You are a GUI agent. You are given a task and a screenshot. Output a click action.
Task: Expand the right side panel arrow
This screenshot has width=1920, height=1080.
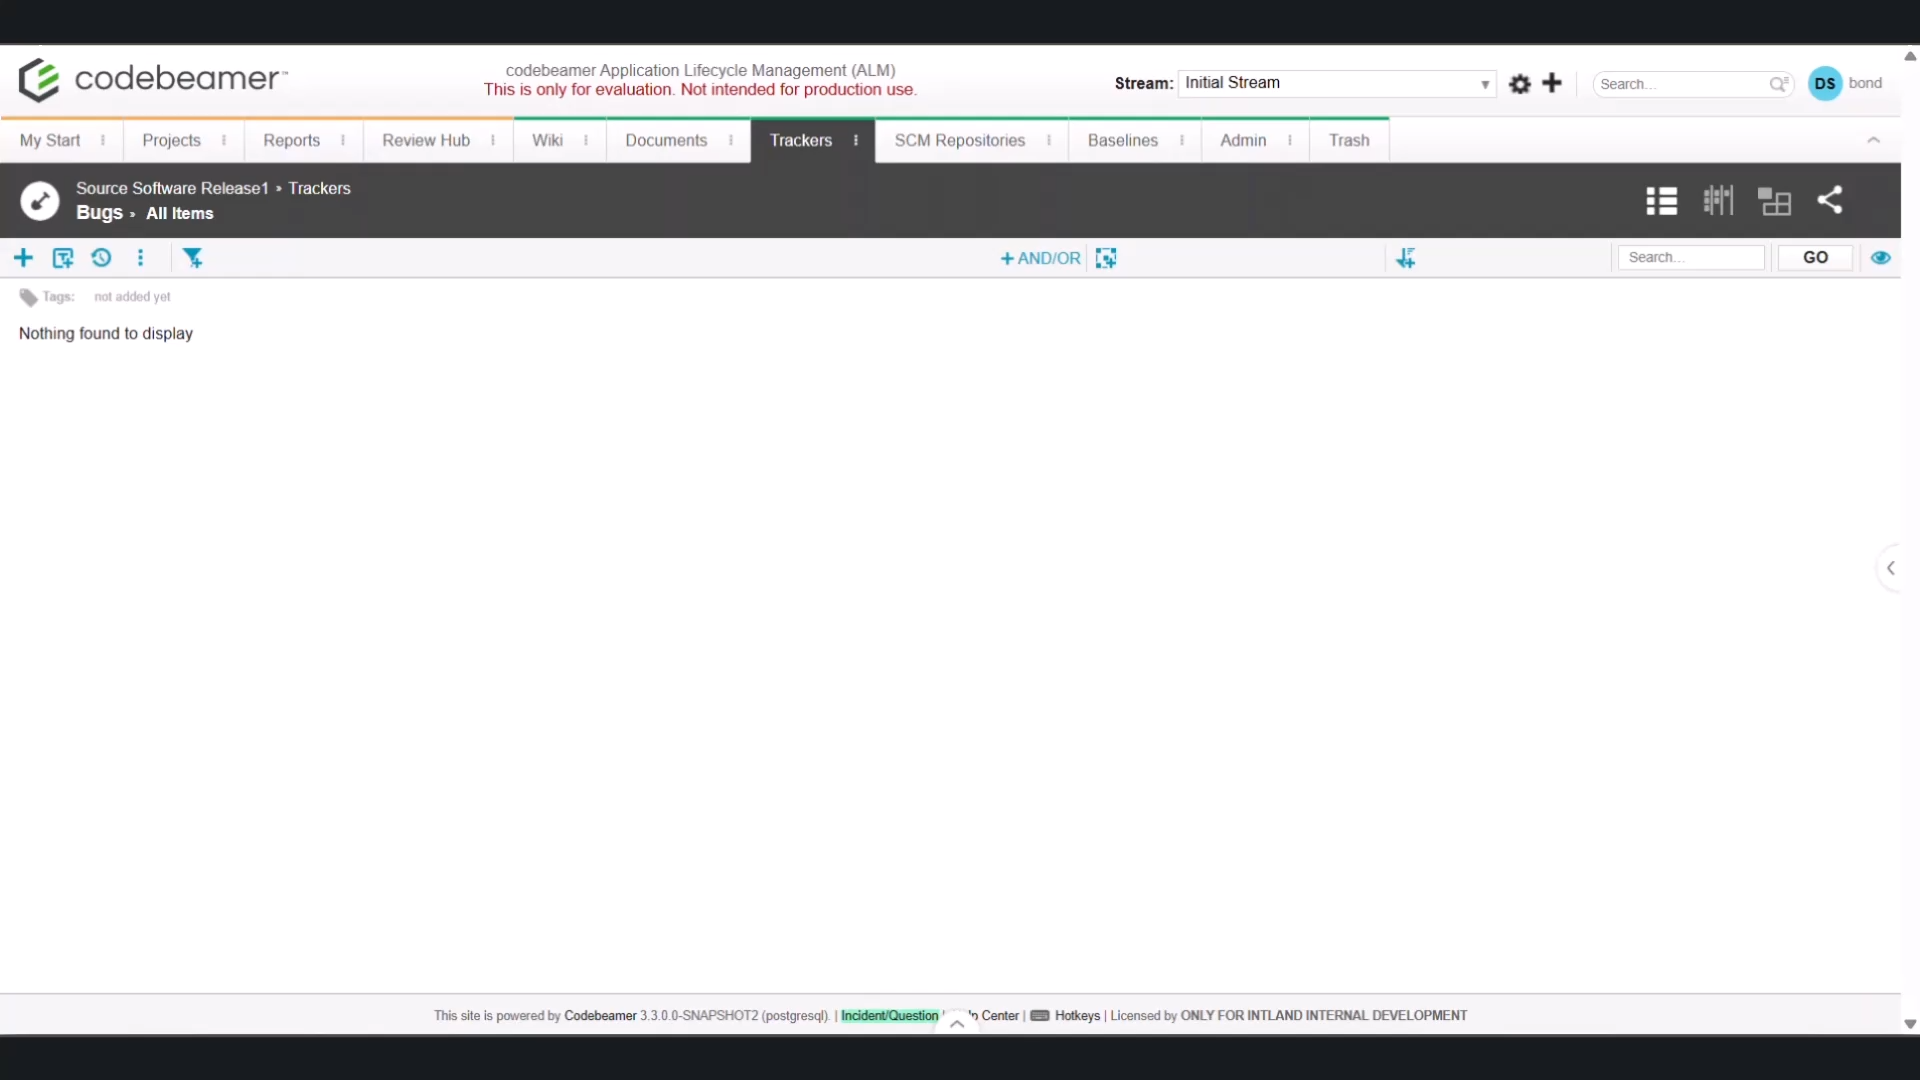(x=1890, y=568)
